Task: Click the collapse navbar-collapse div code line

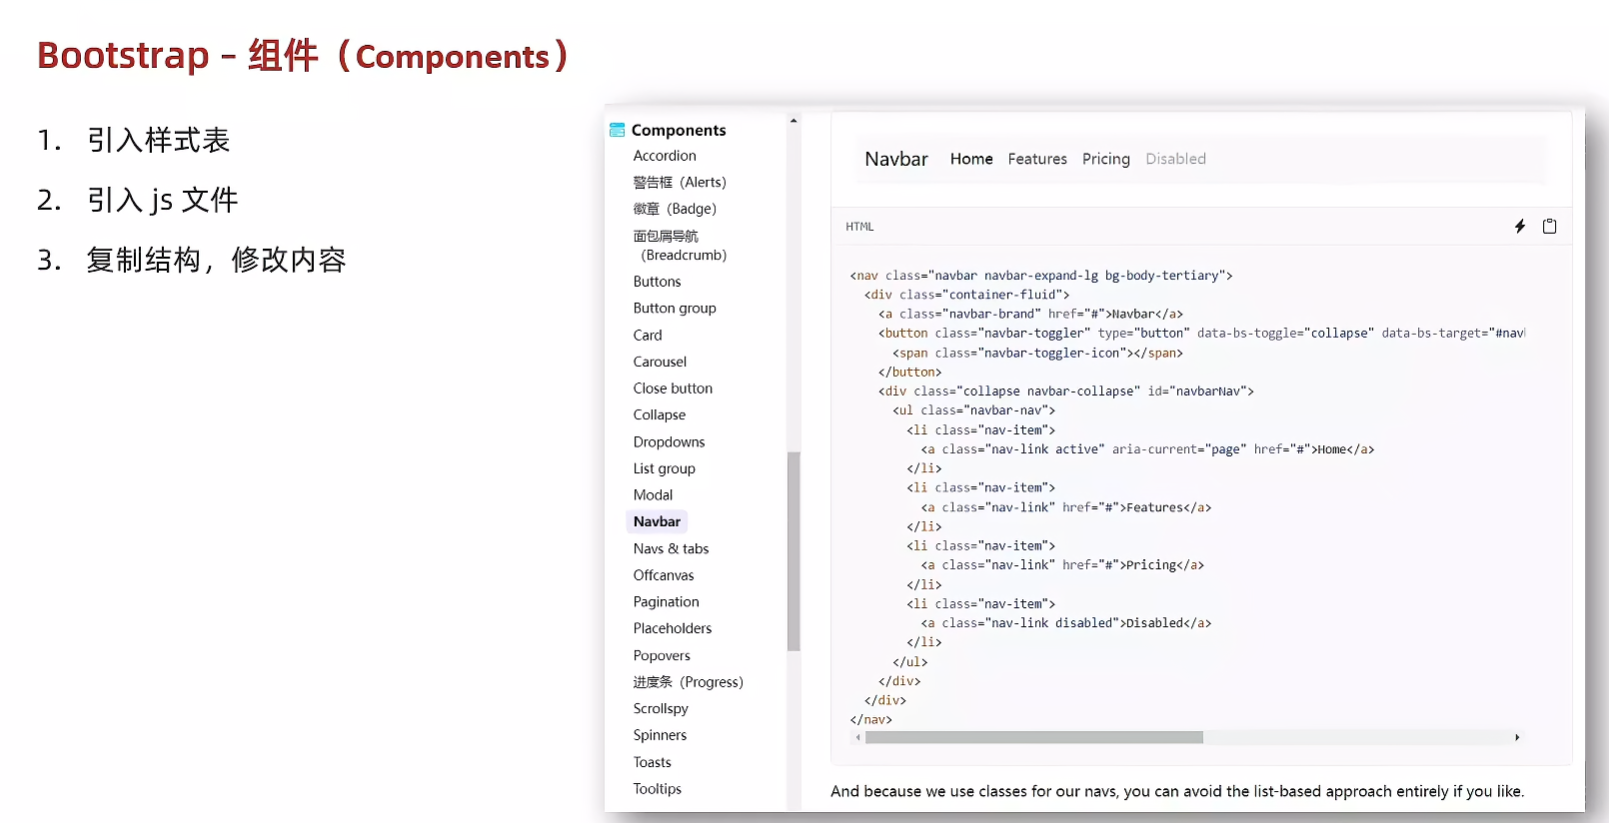Action: [1066, 391]
